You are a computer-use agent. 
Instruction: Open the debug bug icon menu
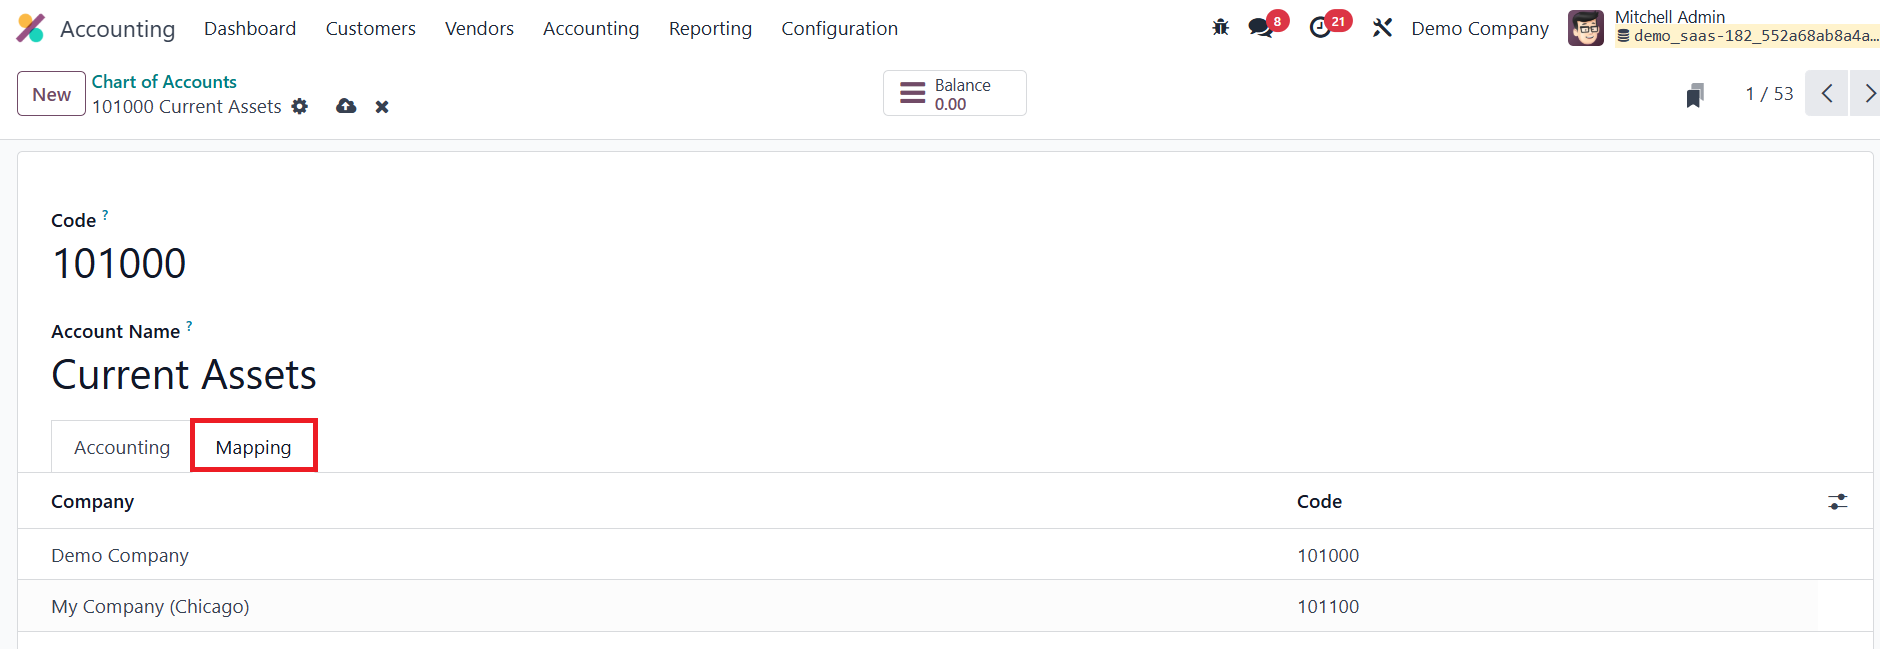coord(1220,28)
